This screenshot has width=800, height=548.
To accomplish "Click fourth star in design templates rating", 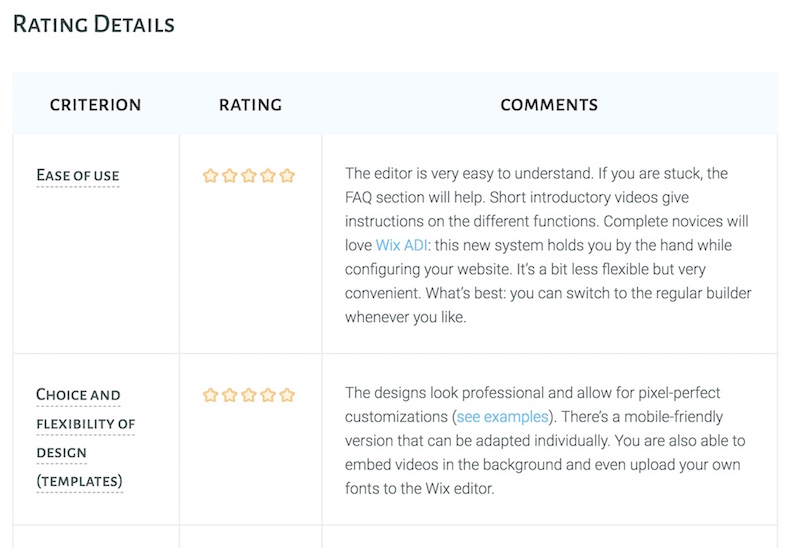I will tap(268, 395).
